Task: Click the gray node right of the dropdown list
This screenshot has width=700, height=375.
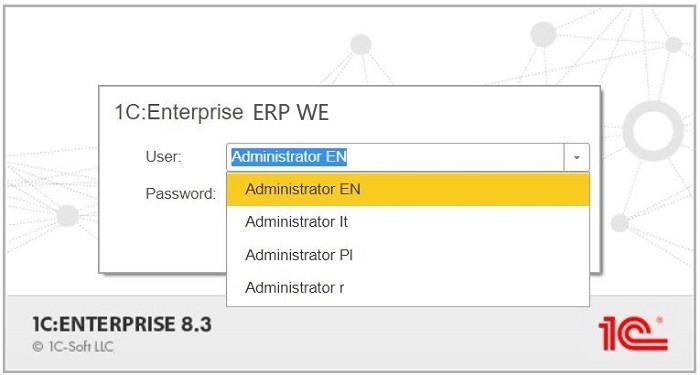Action: (x=620, y=222)
